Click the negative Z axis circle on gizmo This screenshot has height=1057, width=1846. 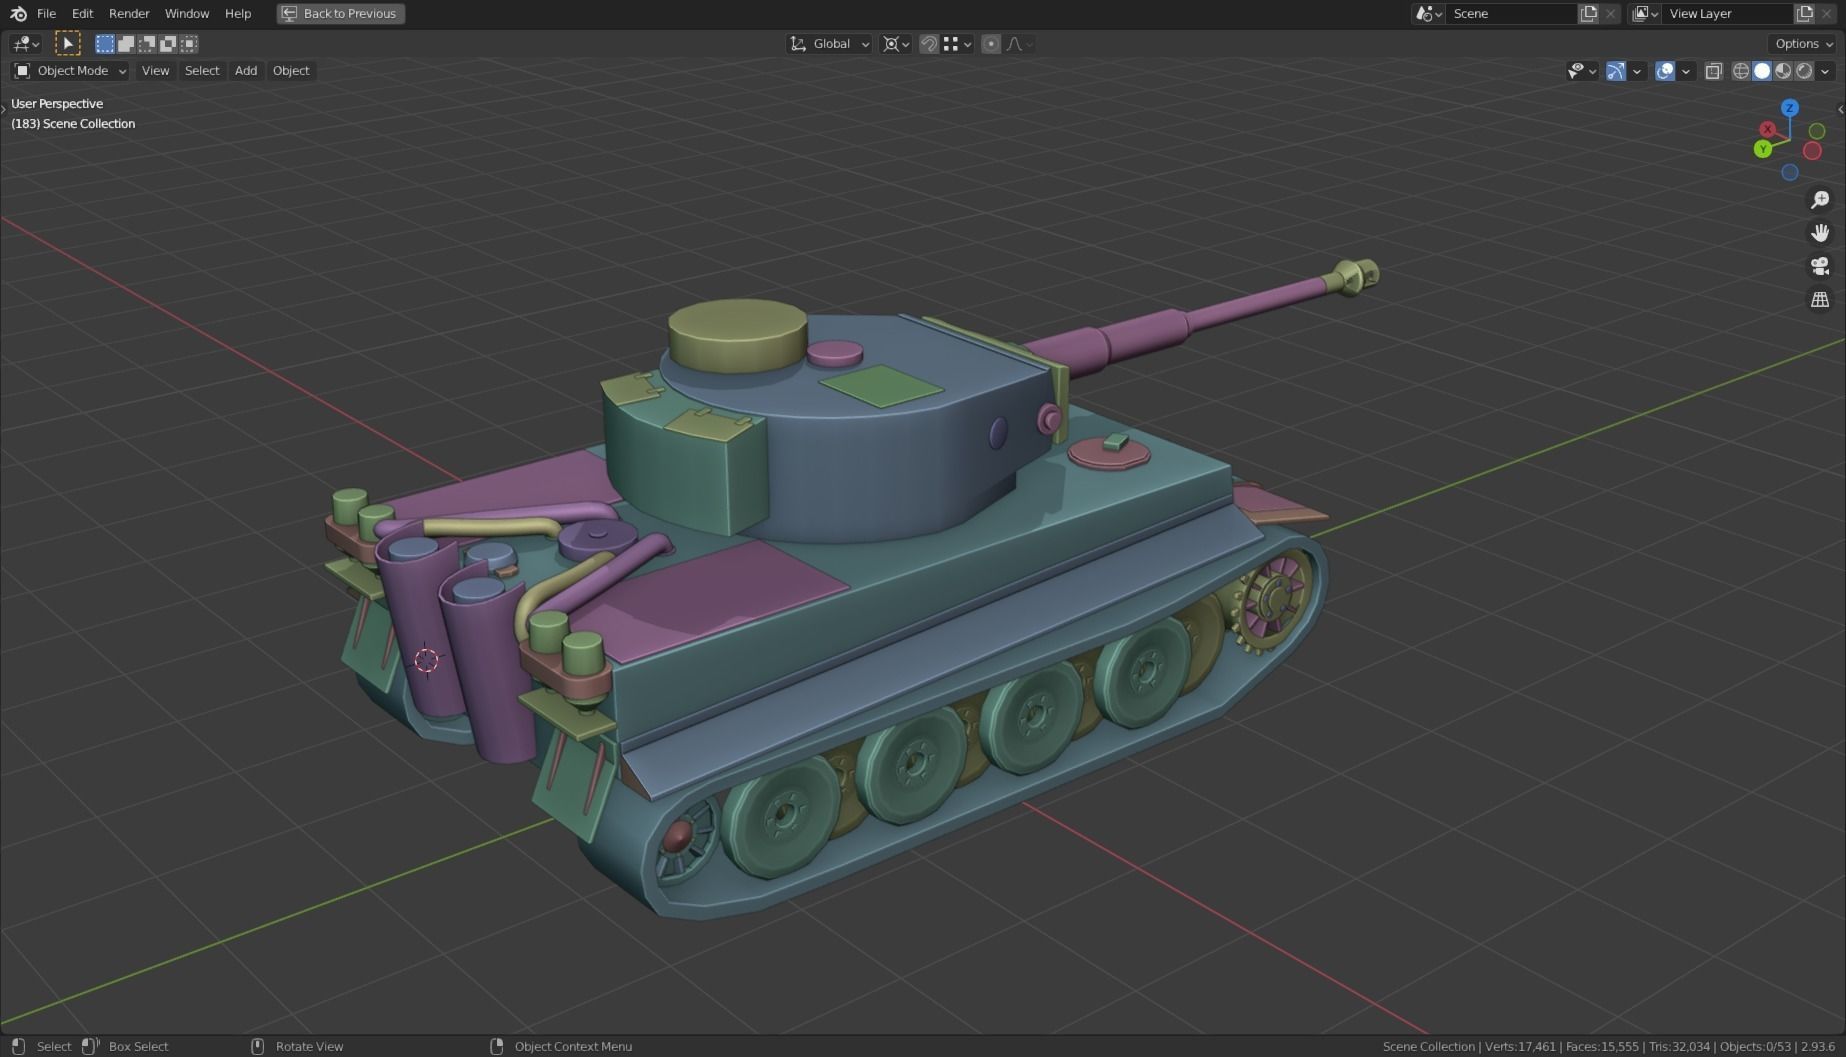[1790, 172]
